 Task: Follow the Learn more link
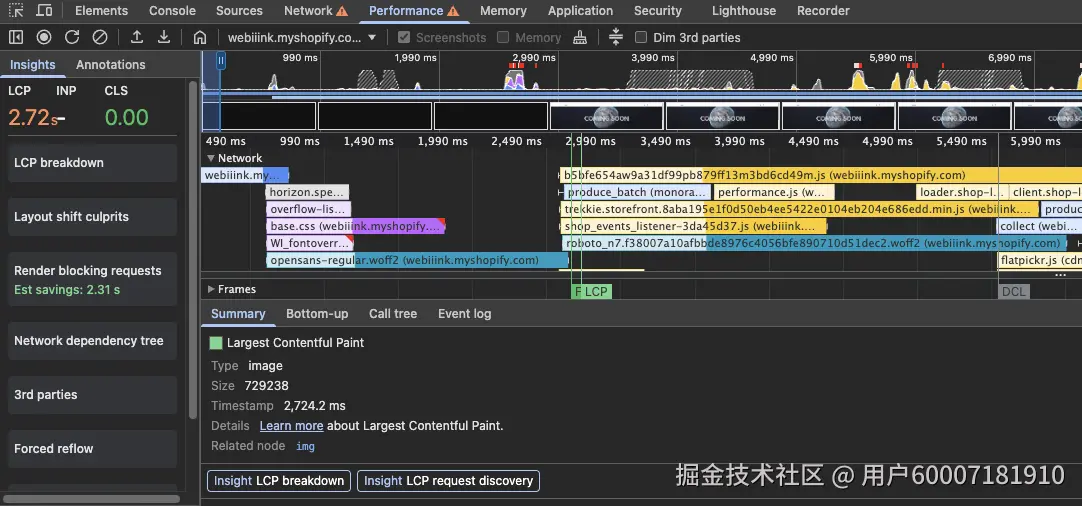(x=291, y=426)
